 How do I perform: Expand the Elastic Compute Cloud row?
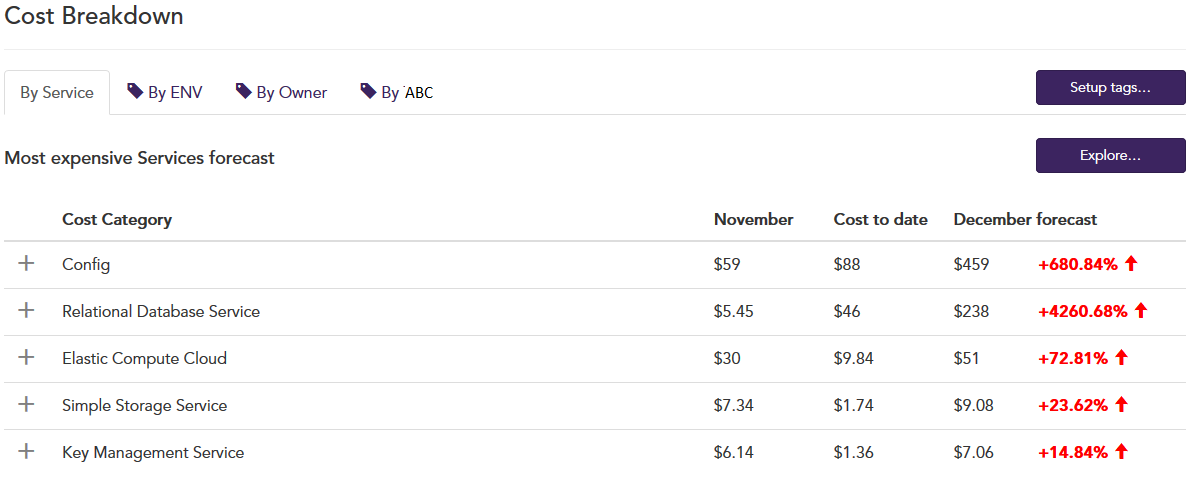click(27, 358)
